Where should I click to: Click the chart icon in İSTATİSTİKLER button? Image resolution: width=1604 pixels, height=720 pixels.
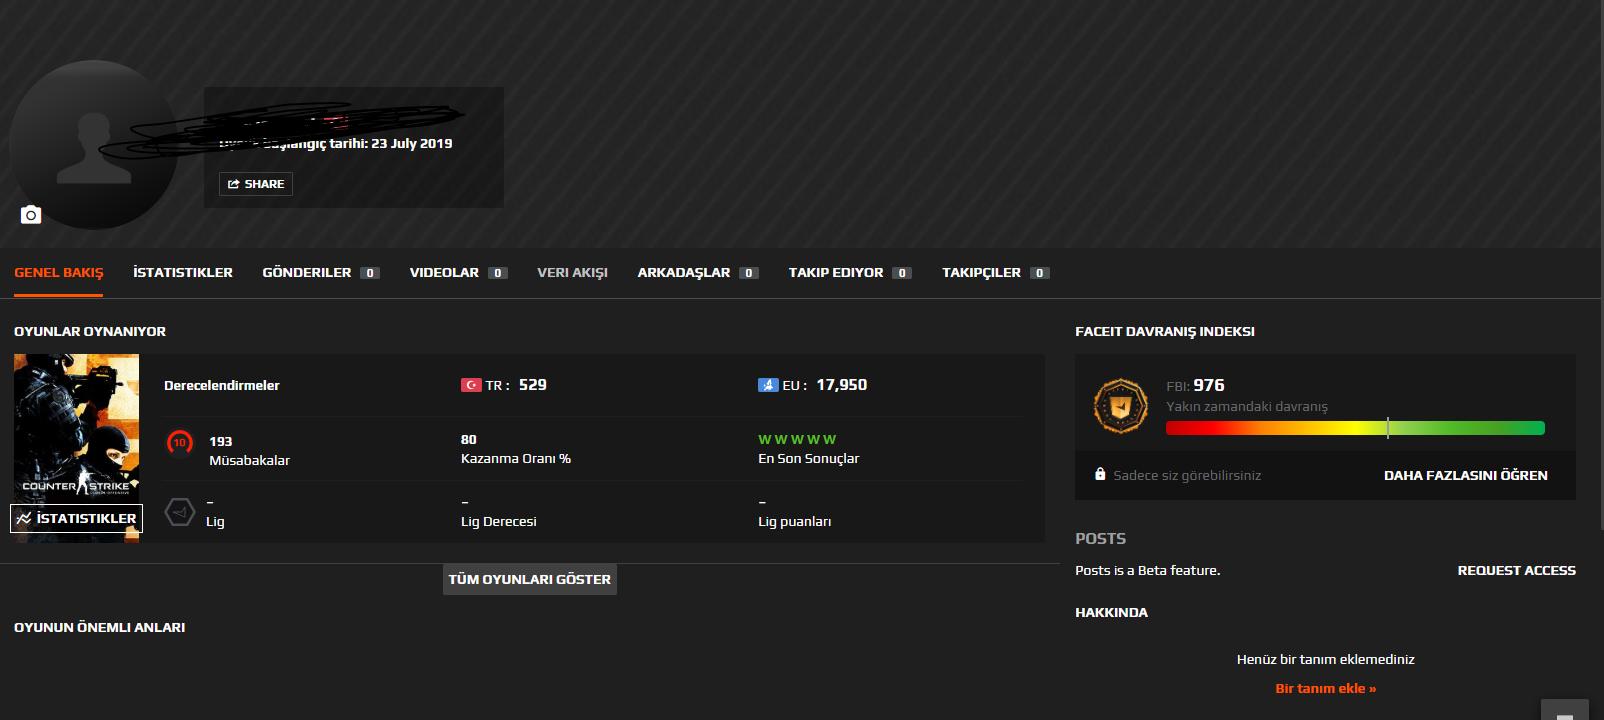point(24,518)
